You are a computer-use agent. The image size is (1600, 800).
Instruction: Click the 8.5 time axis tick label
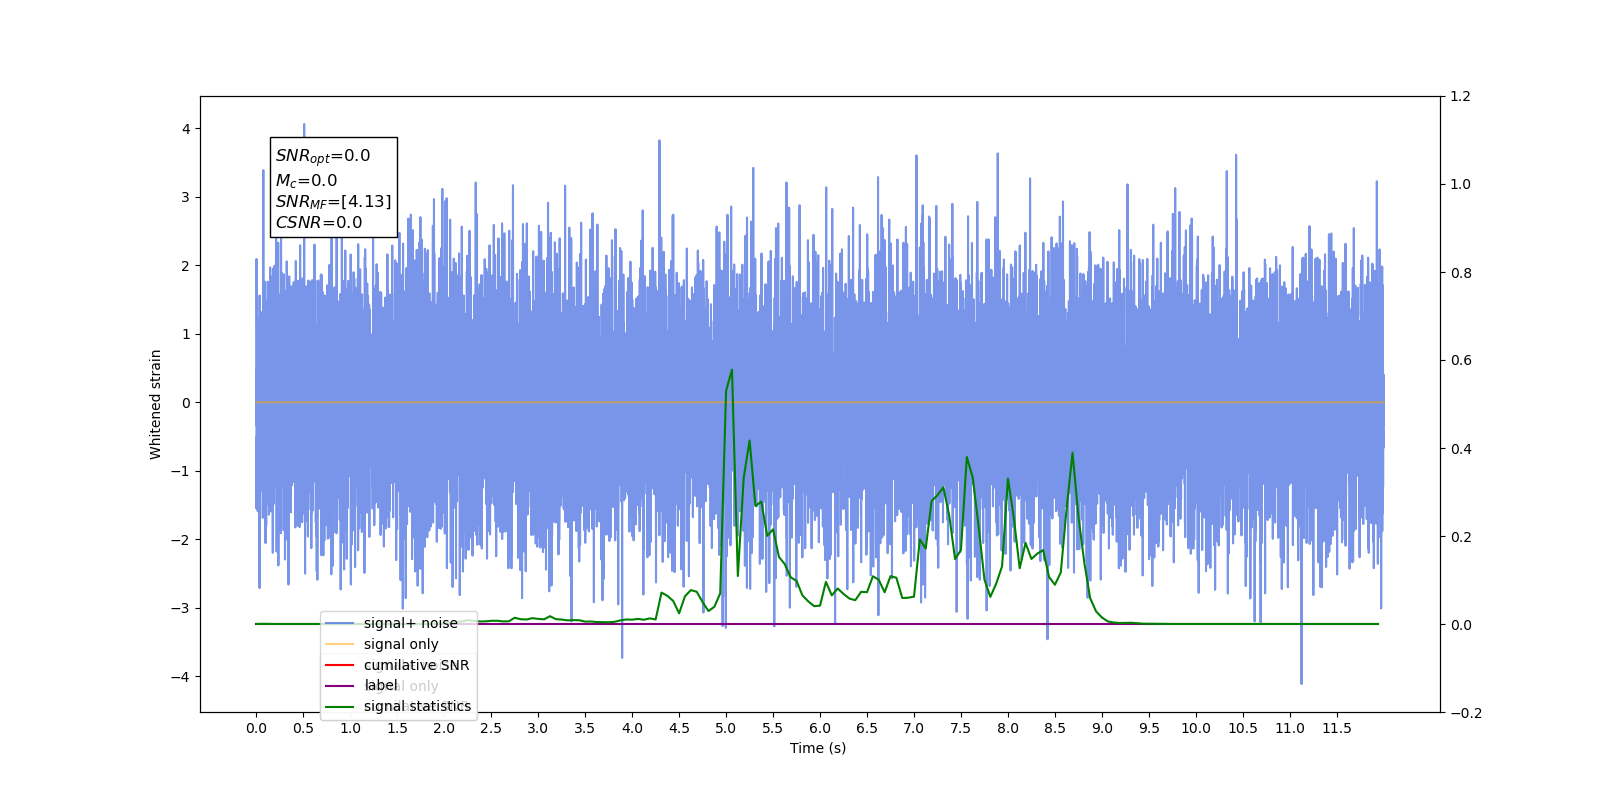(x=1055, y=728)
